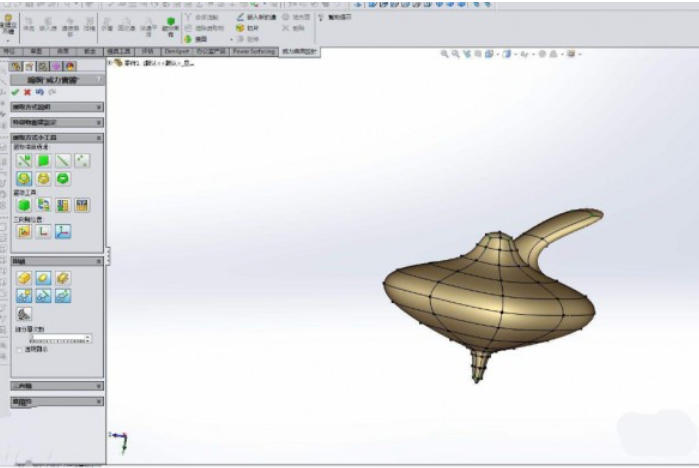Click the zoom to fit magnifier in view toolbar
699x468 pixels.
[x=445, y=54]
